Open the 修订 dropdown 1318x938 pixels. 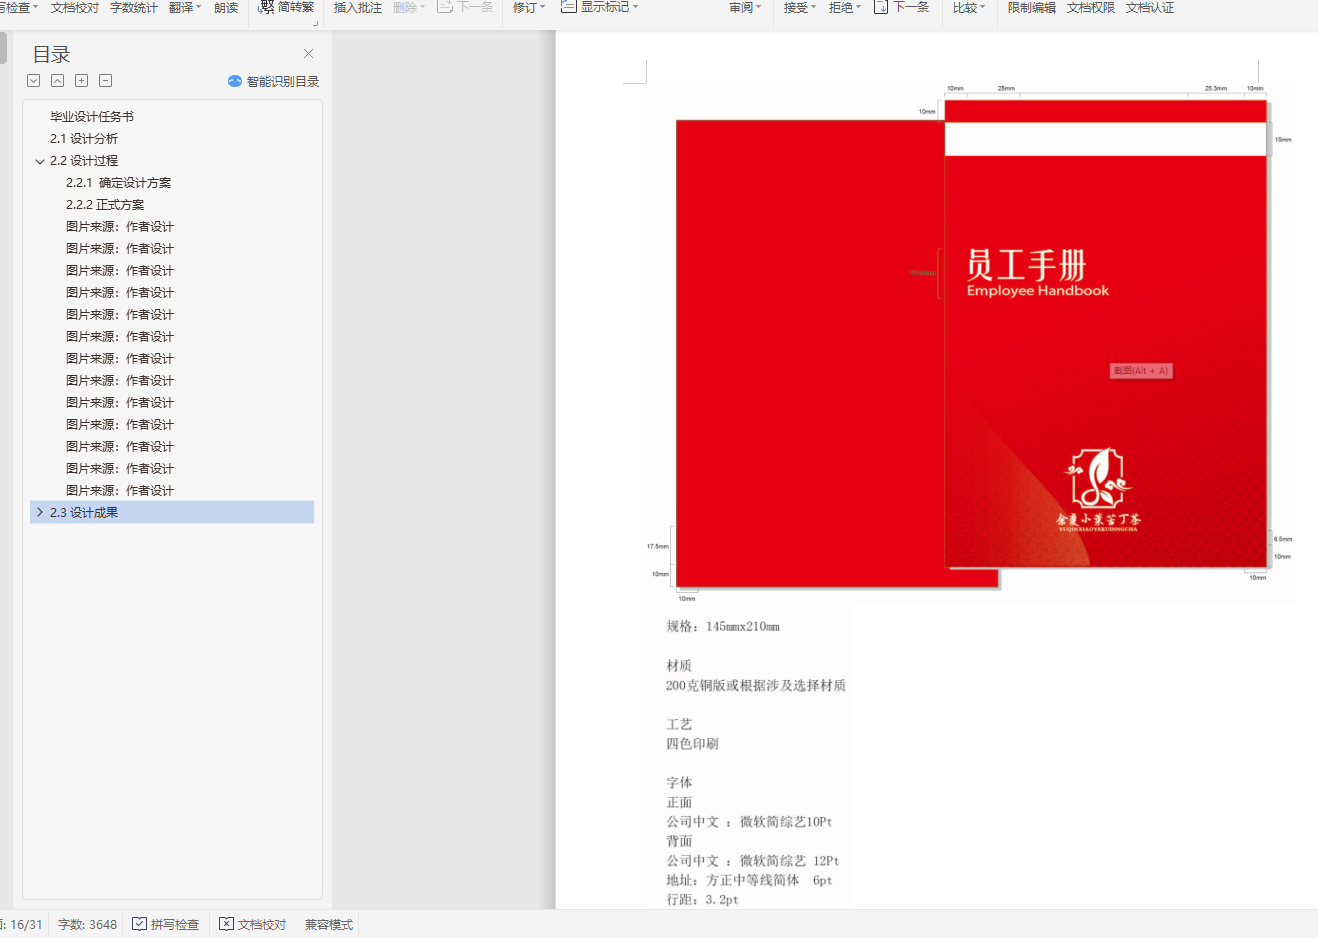point(529,7)
